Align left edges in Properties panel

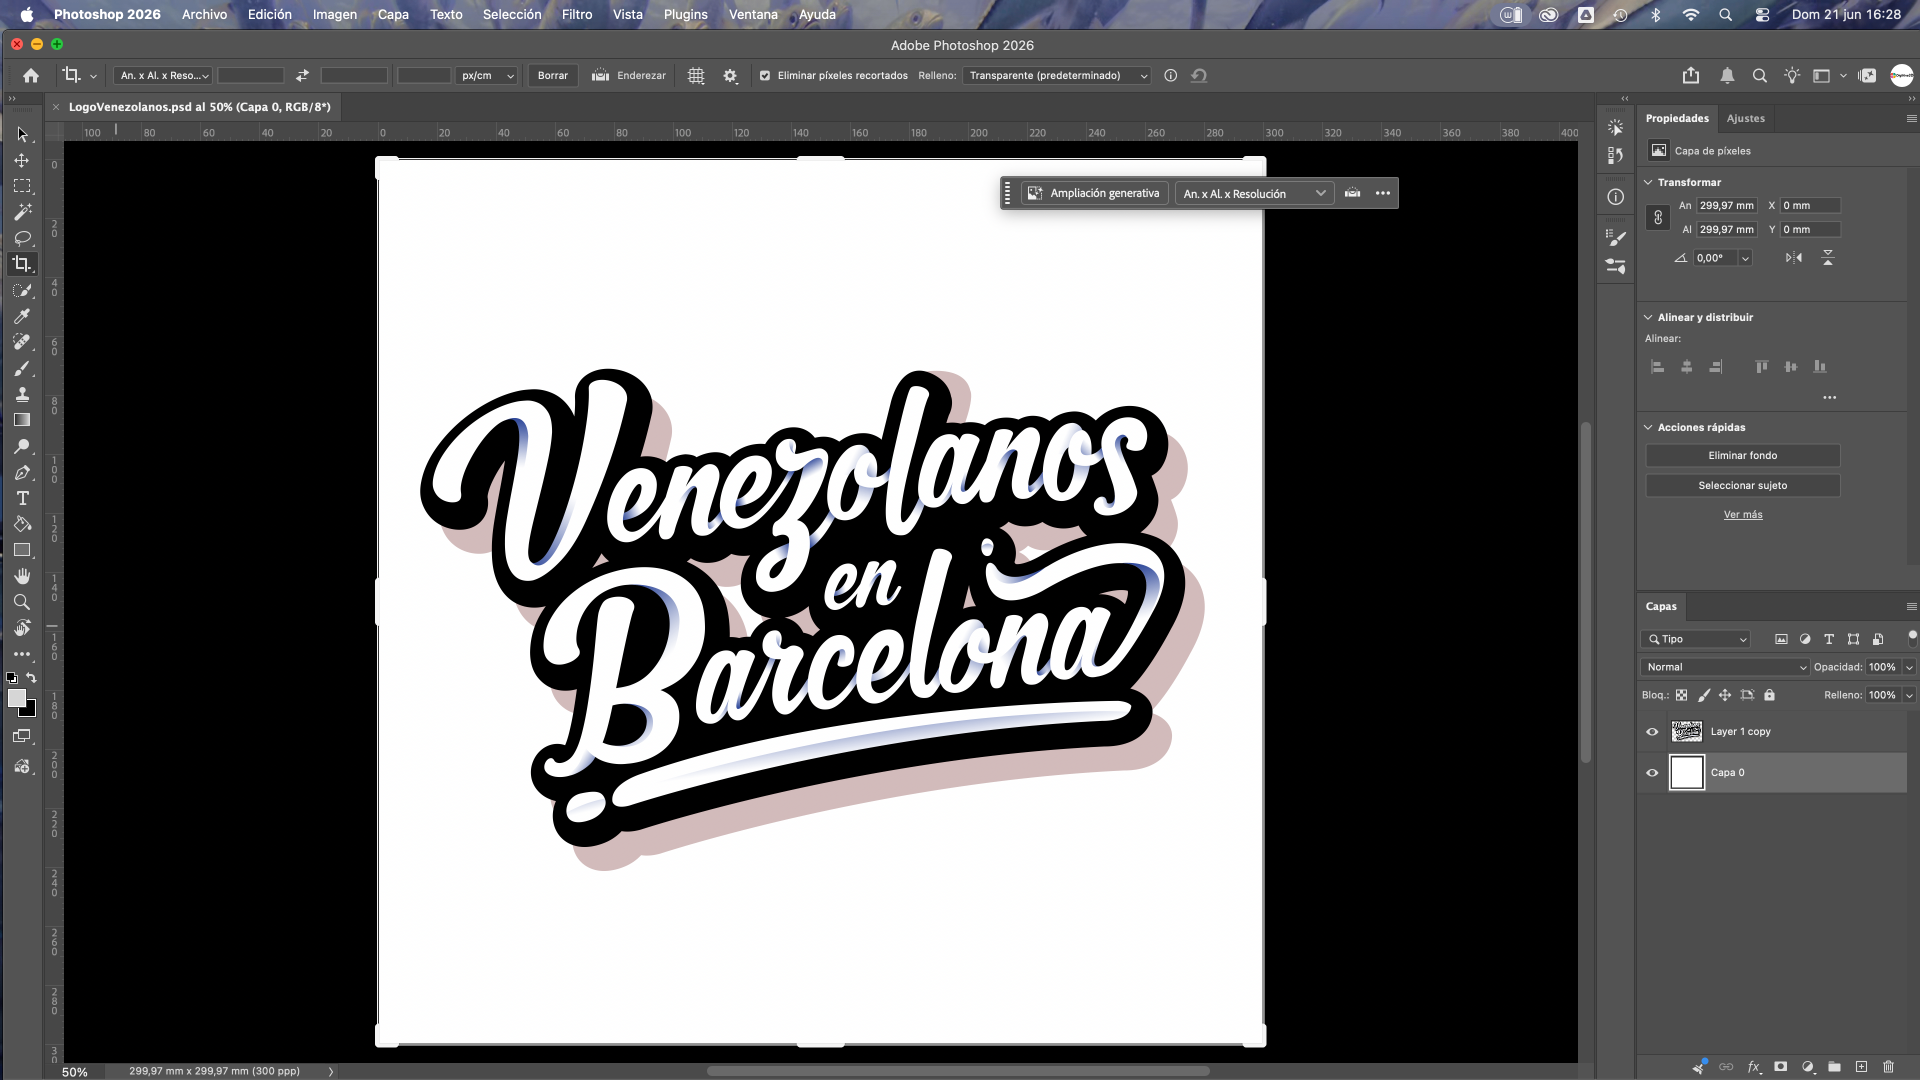[1657, 367]
